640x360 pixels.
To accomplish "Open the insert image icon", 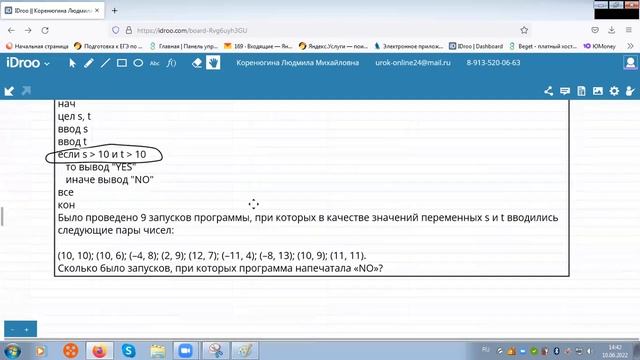I will [598, 91].
